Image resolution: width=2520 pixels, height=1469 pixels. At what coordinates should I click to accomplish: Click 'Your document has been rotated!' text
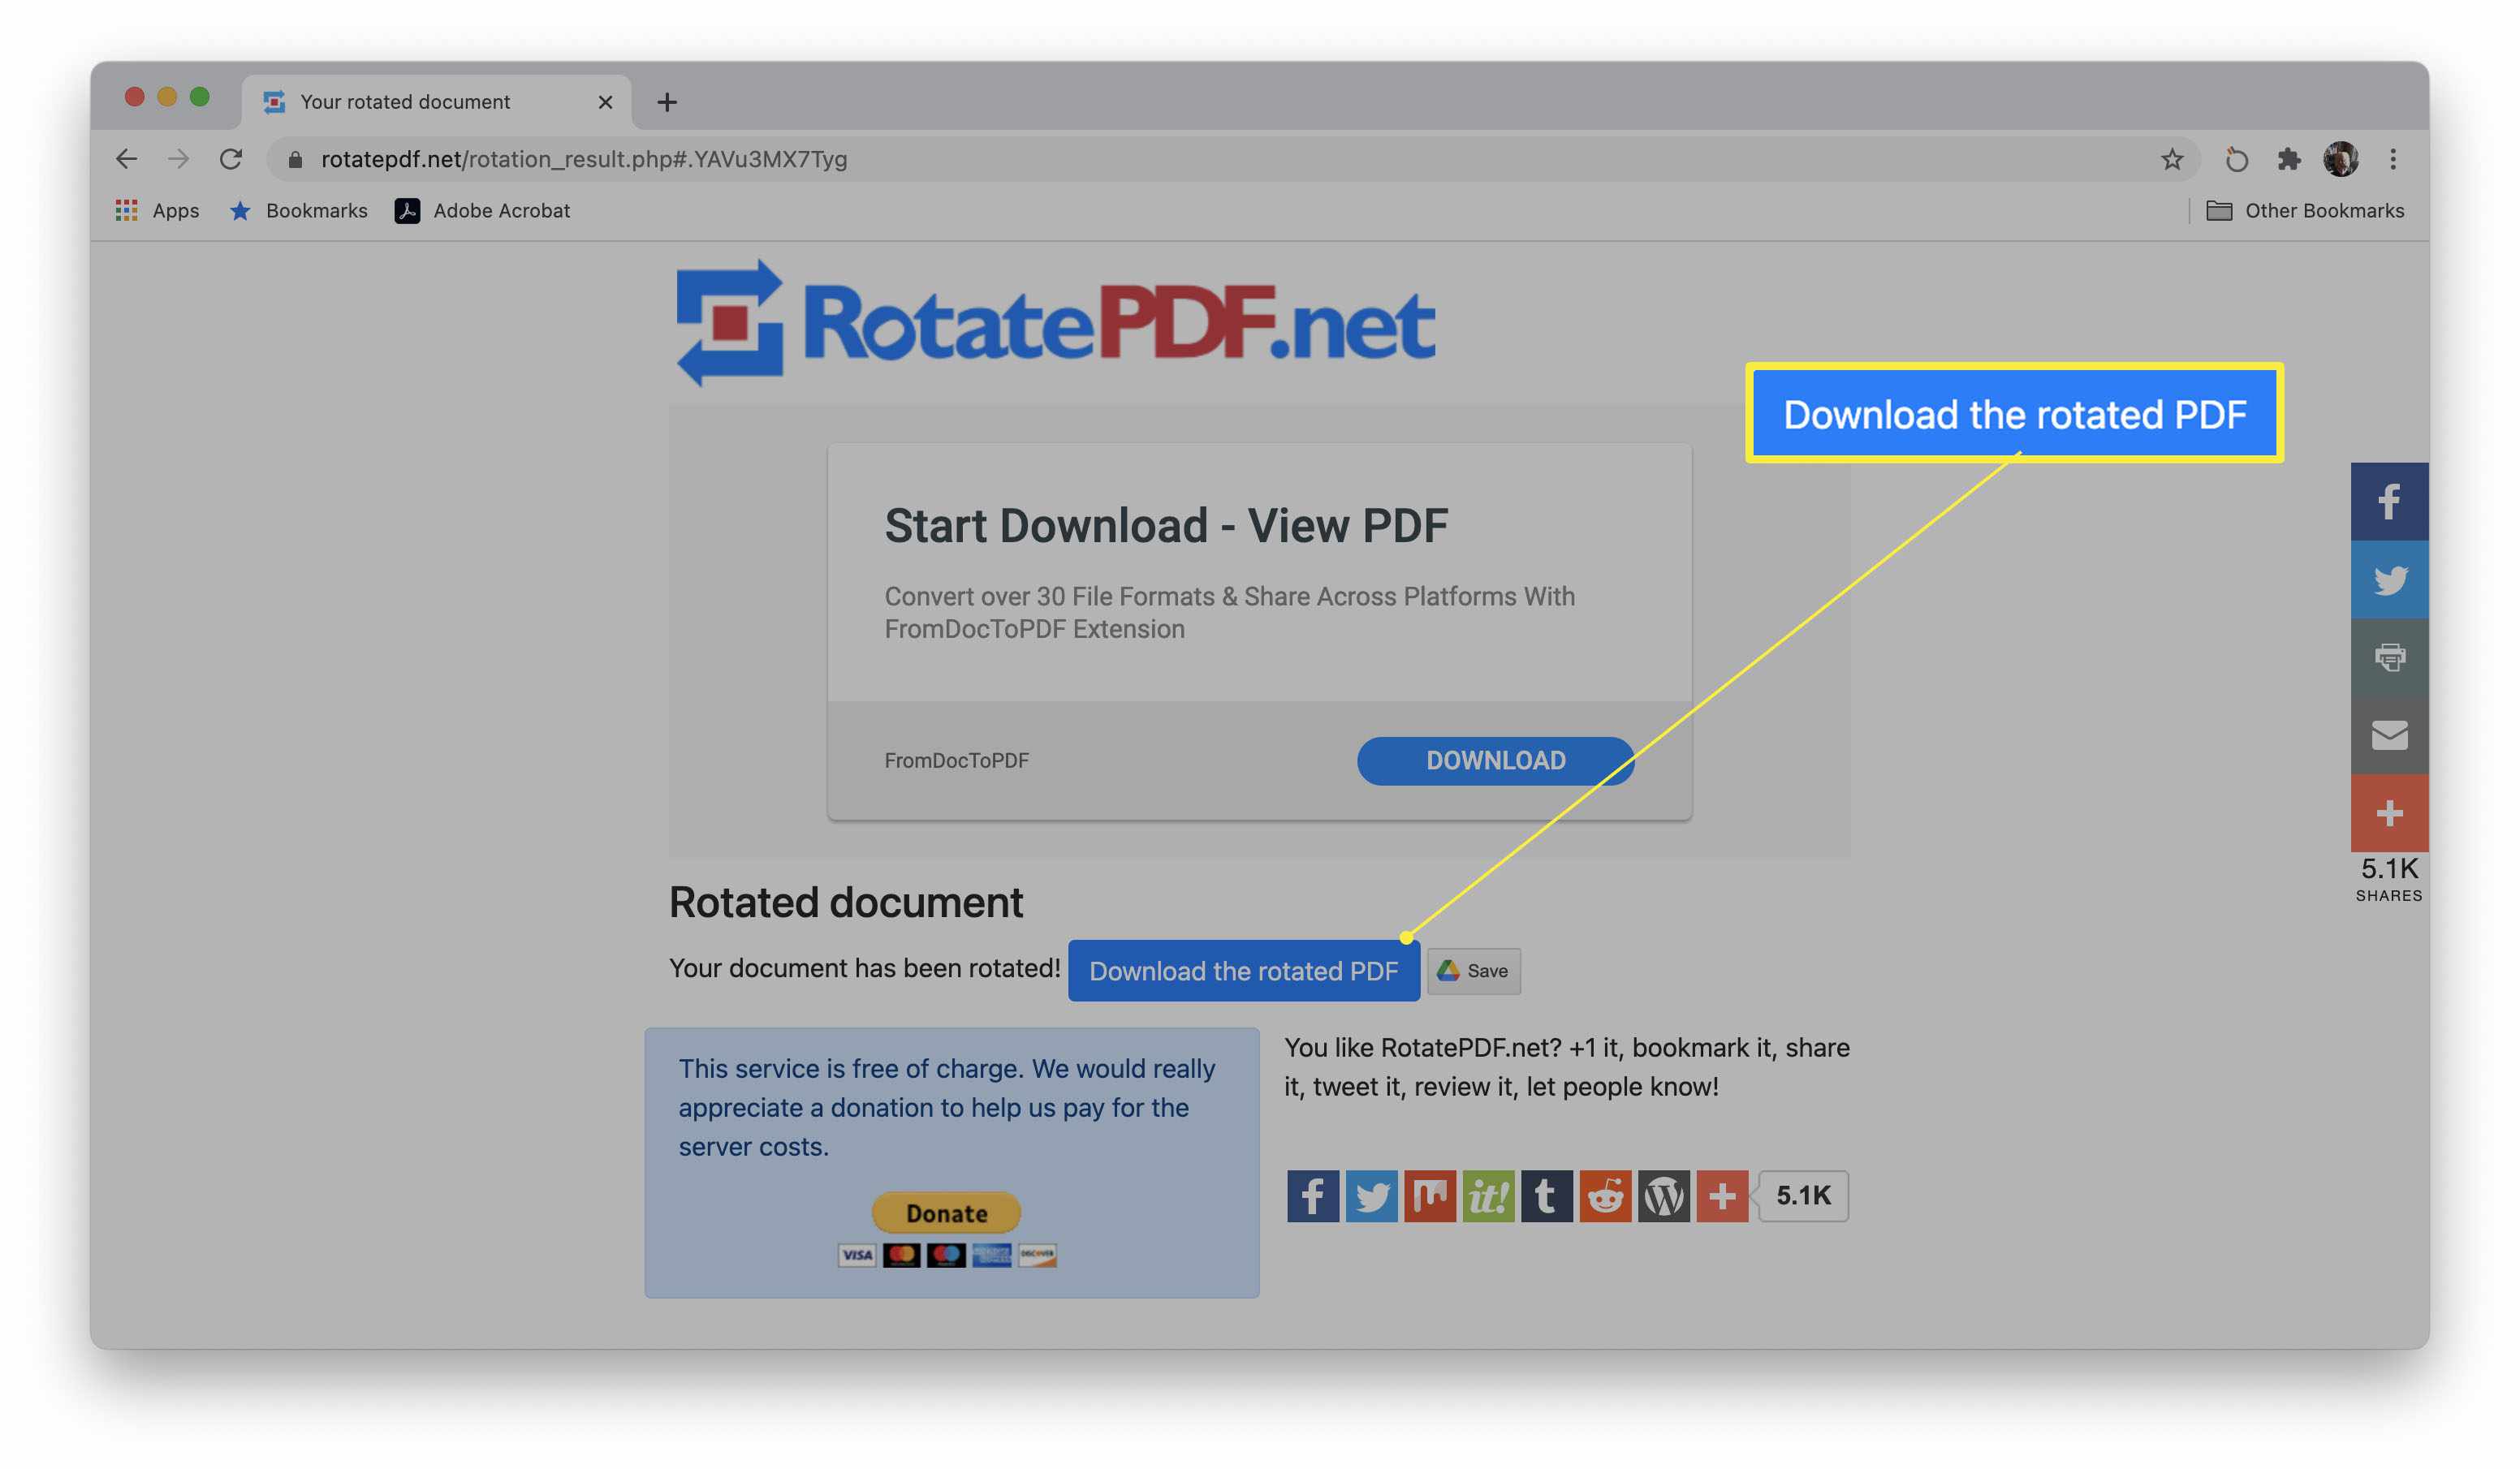coord(865,969)
